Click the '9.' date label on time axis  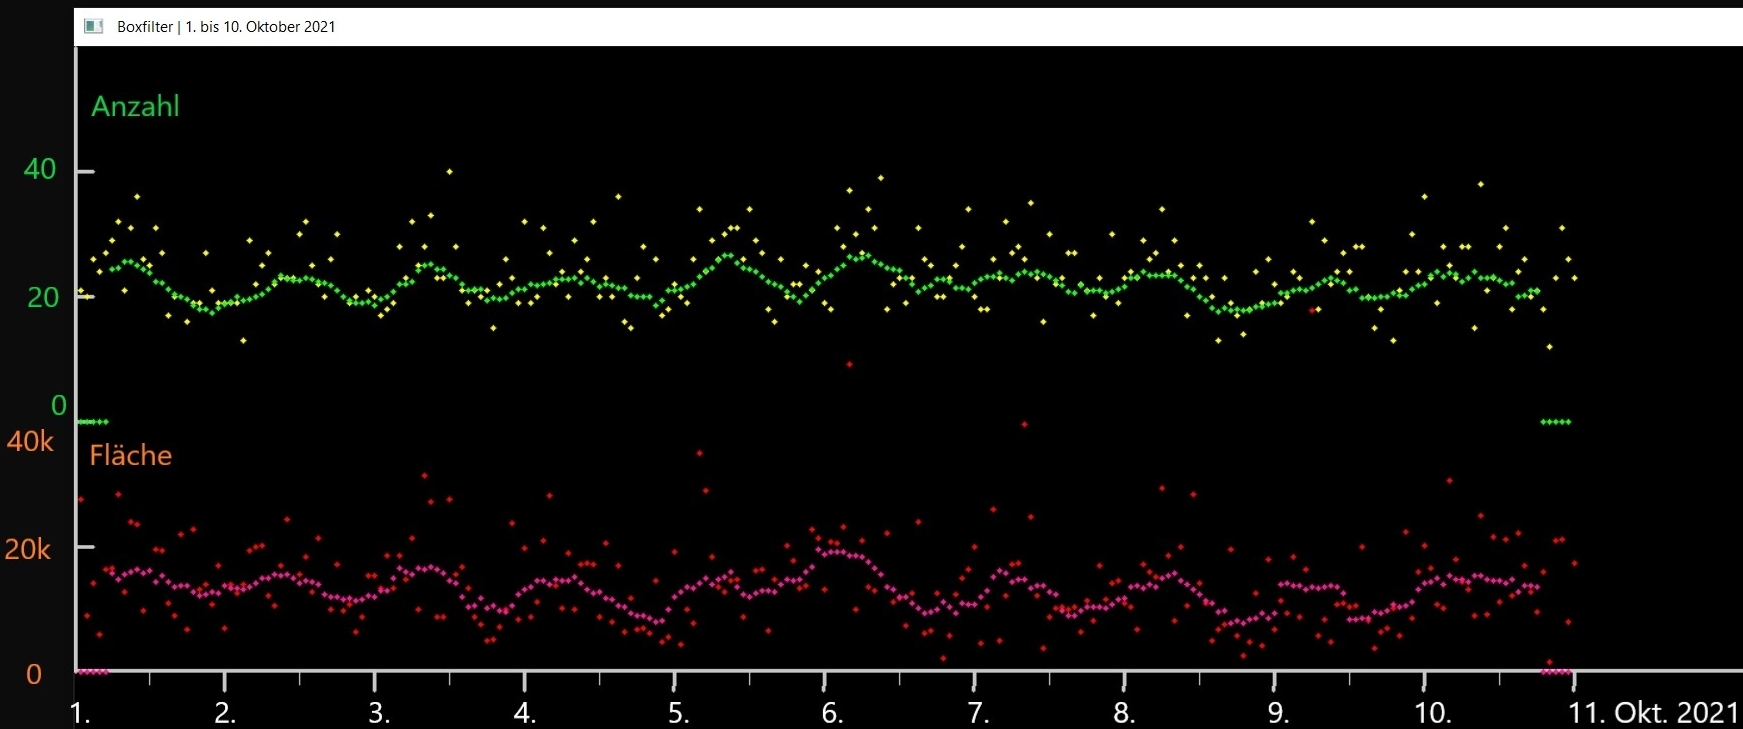pos(1279,713)
